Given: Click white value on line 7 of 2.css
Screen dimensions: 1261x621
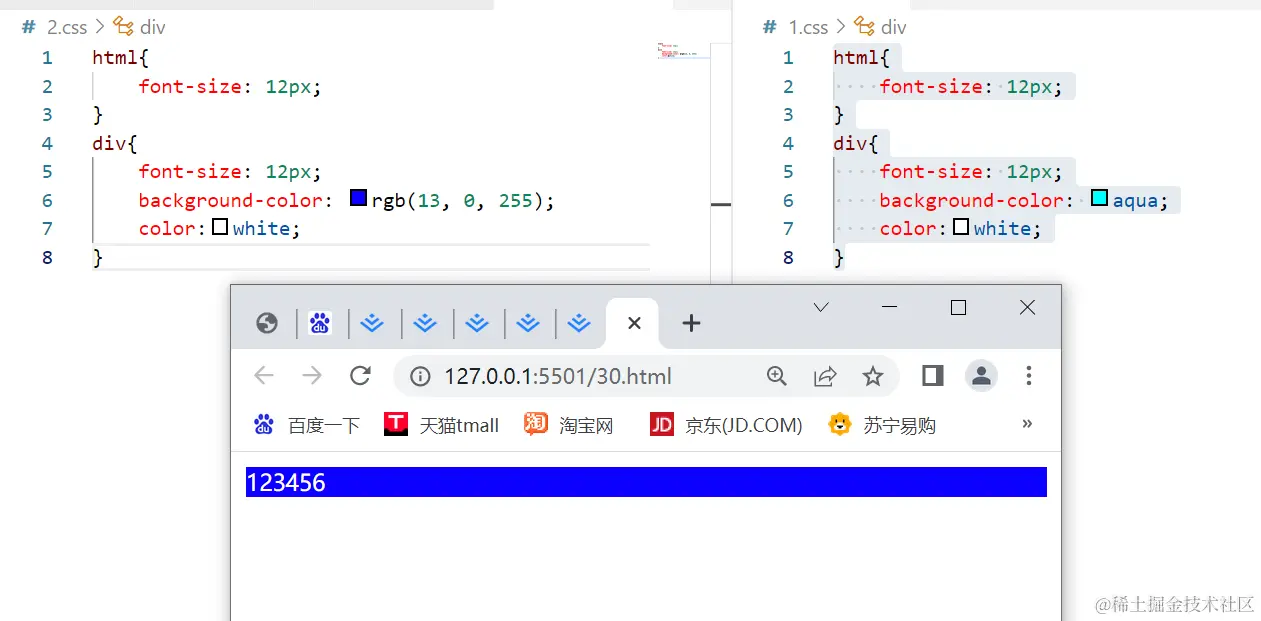Looking at the screenshot, I should point(263,228).
